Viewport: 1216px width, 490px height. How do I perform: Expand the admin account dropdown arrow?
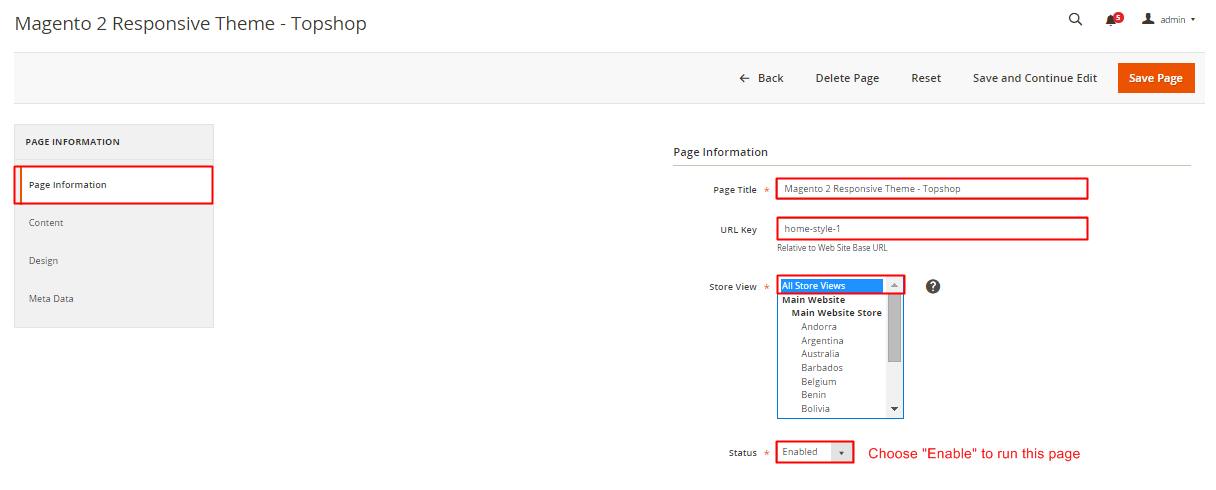1193,19
